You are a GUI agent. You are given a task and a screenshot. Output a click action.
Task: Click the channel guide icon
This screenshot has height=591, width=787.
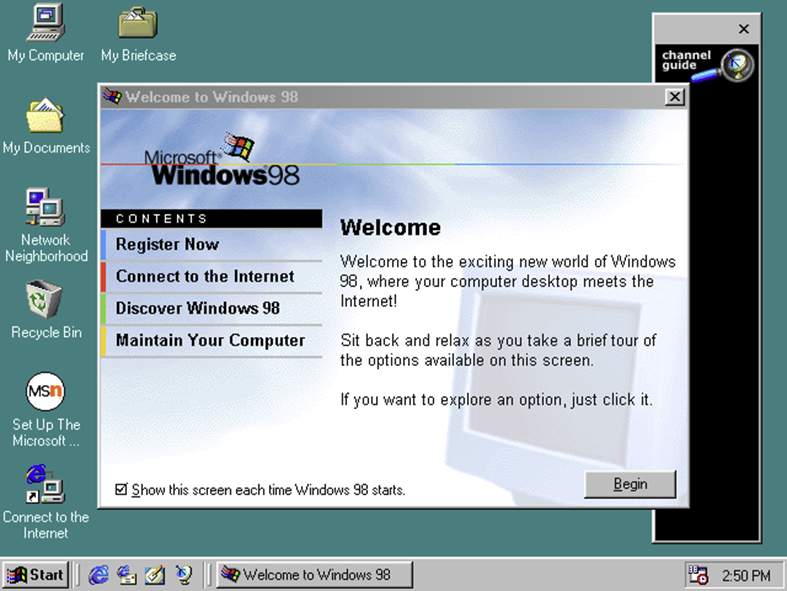pyautogui.click(x=706, y=63)
